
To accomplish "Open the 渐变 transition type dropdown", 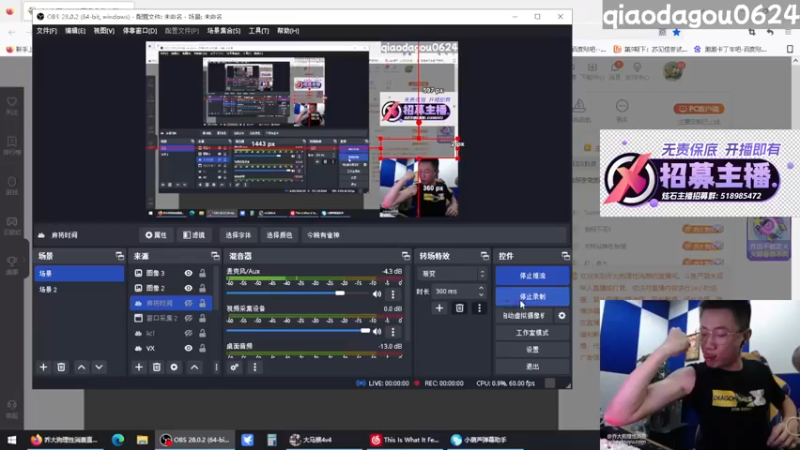I will click(453, 274).
